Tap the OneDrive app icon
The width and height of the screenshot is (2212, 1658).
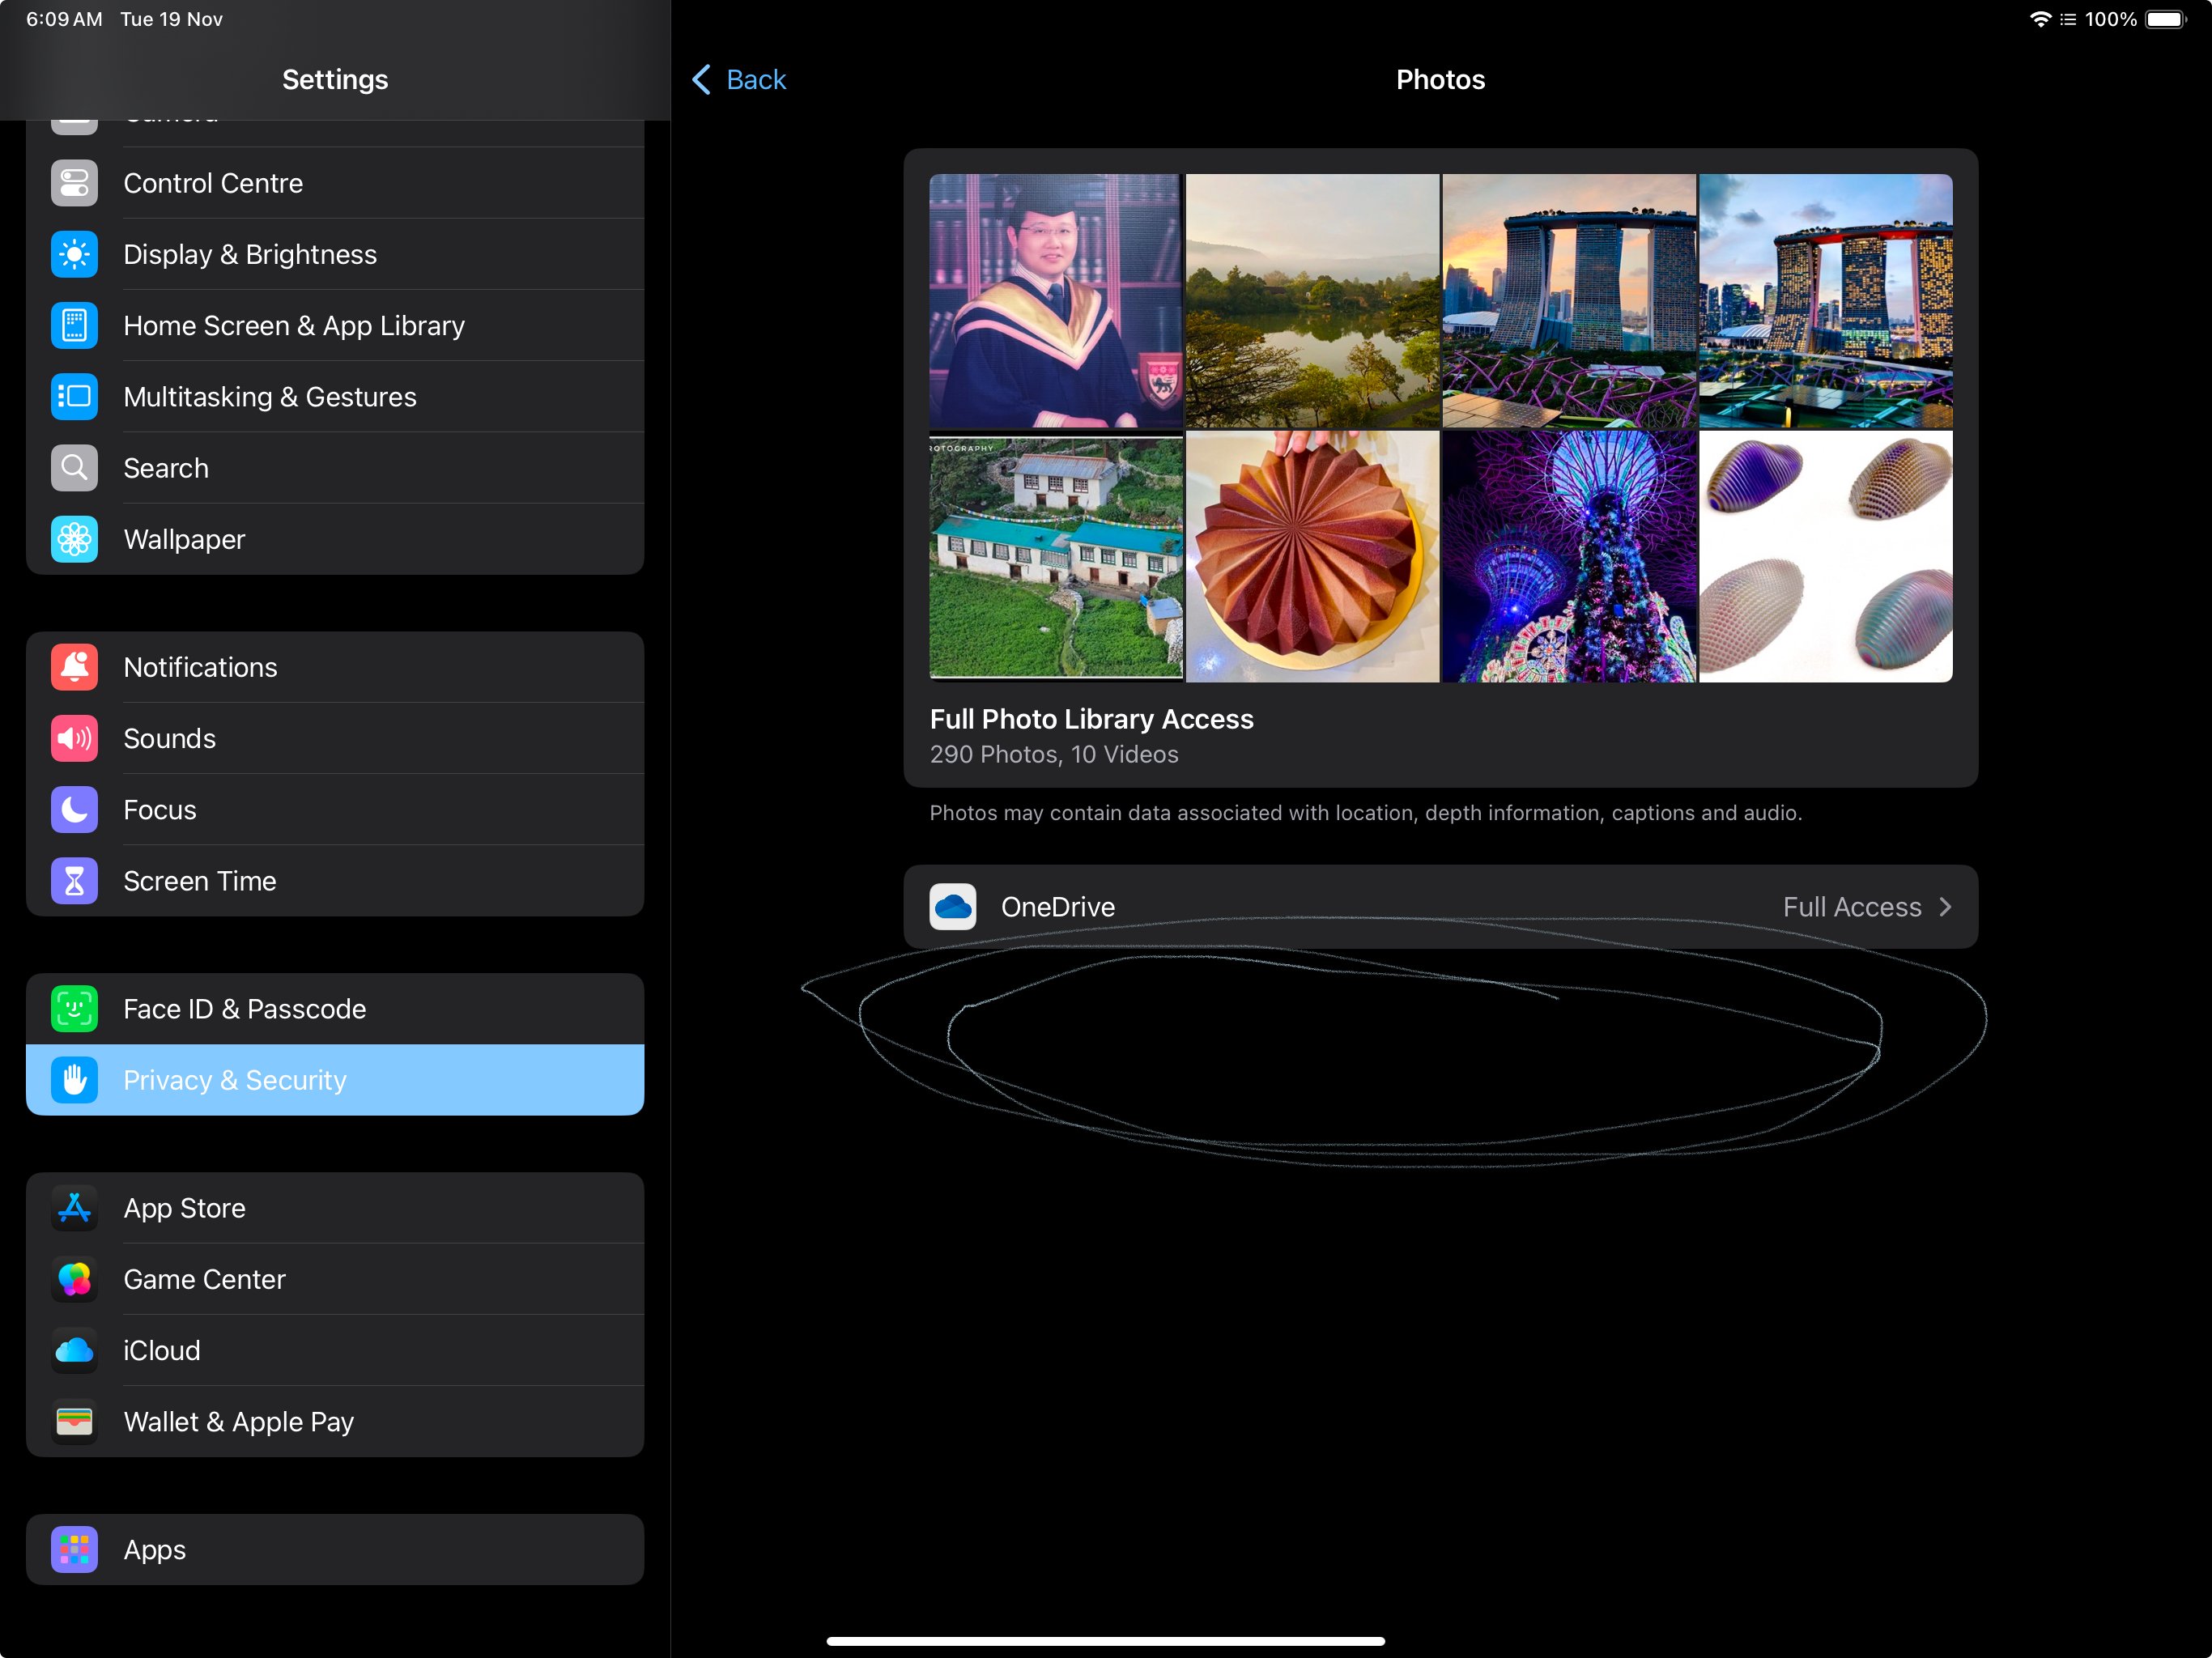click(953, 907)
